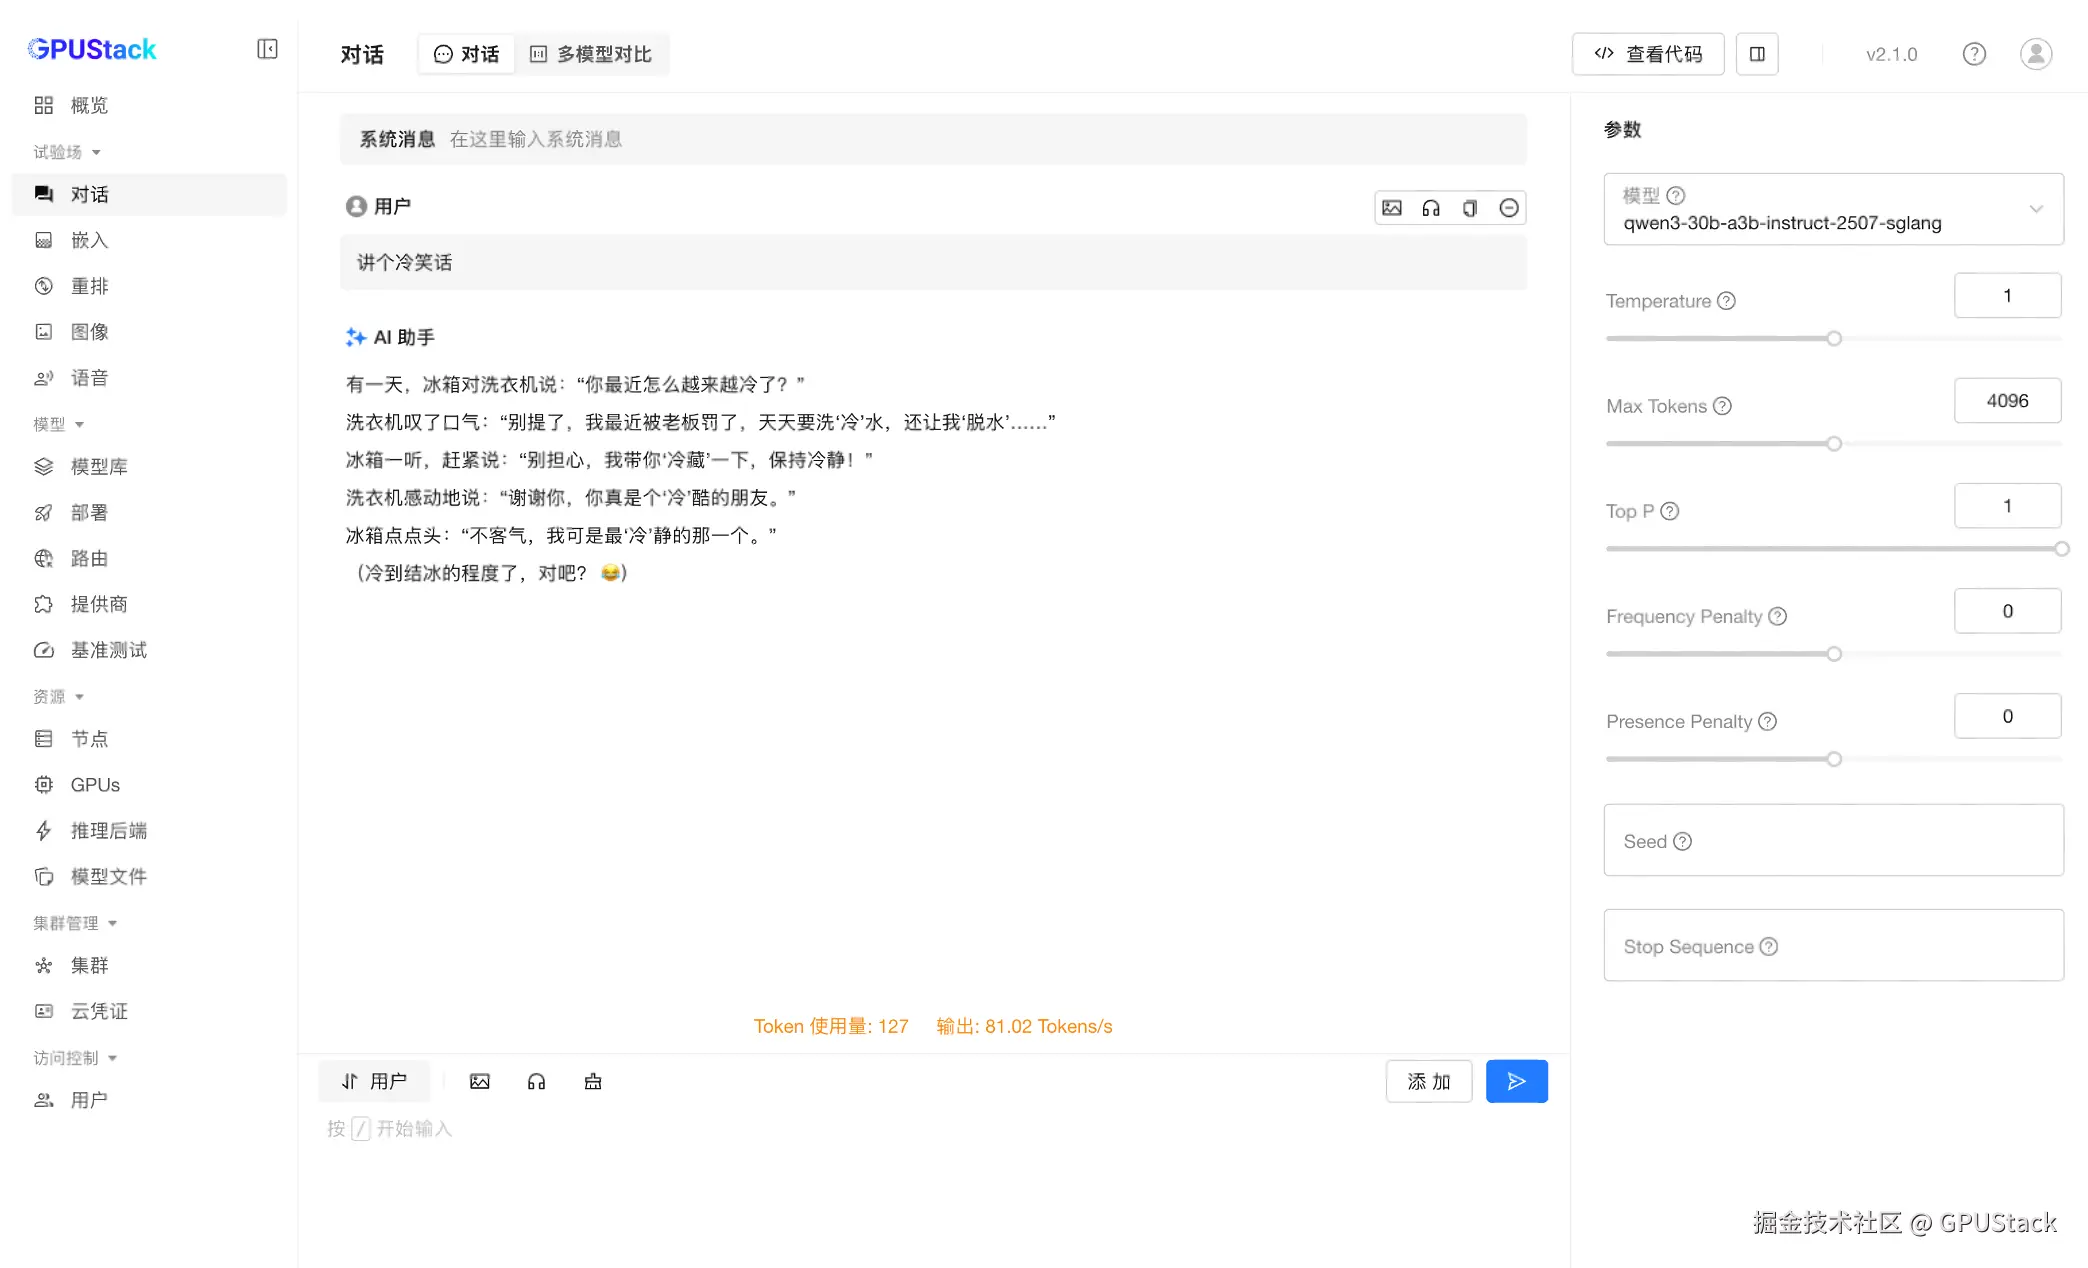Click the add image icon in user message
The width and height of the screenshot is (2088, 1268).
1392,208
